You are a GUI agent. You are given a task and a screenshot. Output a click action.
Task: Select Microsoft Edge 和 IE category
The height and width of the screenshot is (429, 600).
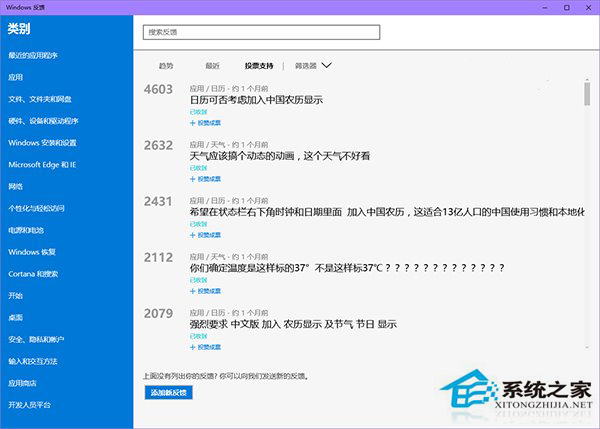[42, 165]
